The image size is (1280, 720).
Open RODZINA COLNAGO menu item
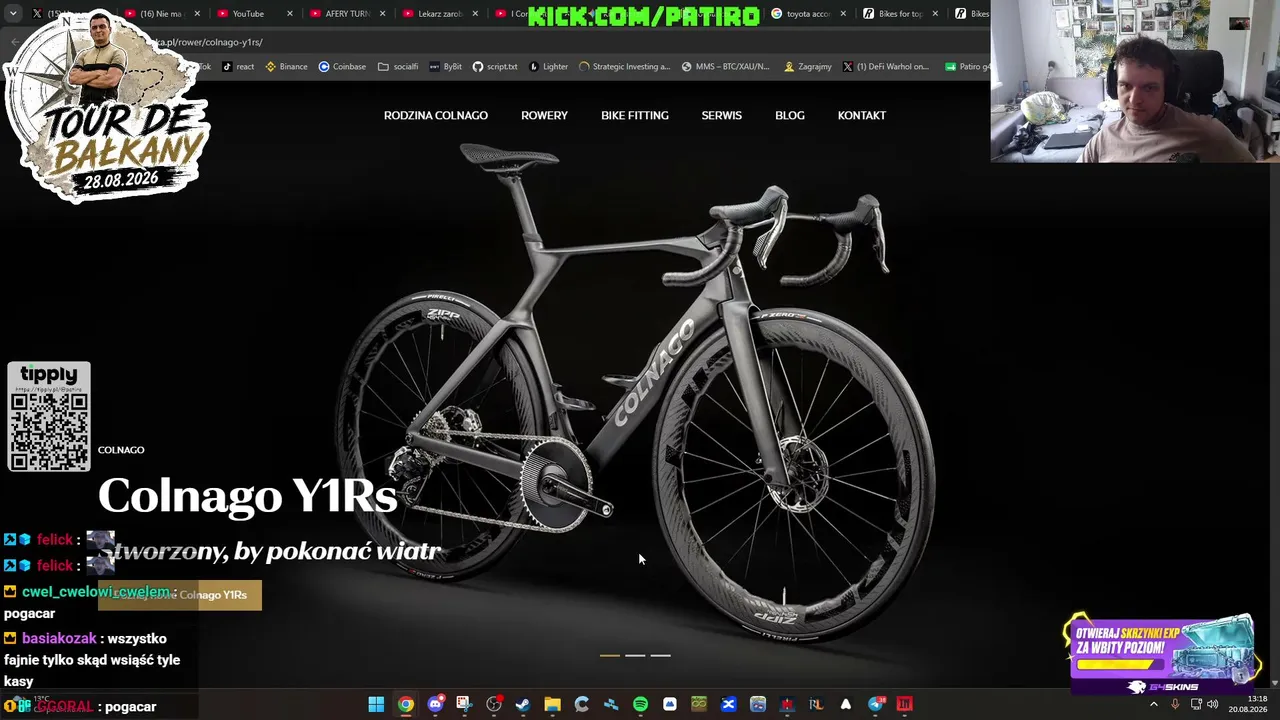click(x=436, y=115)
